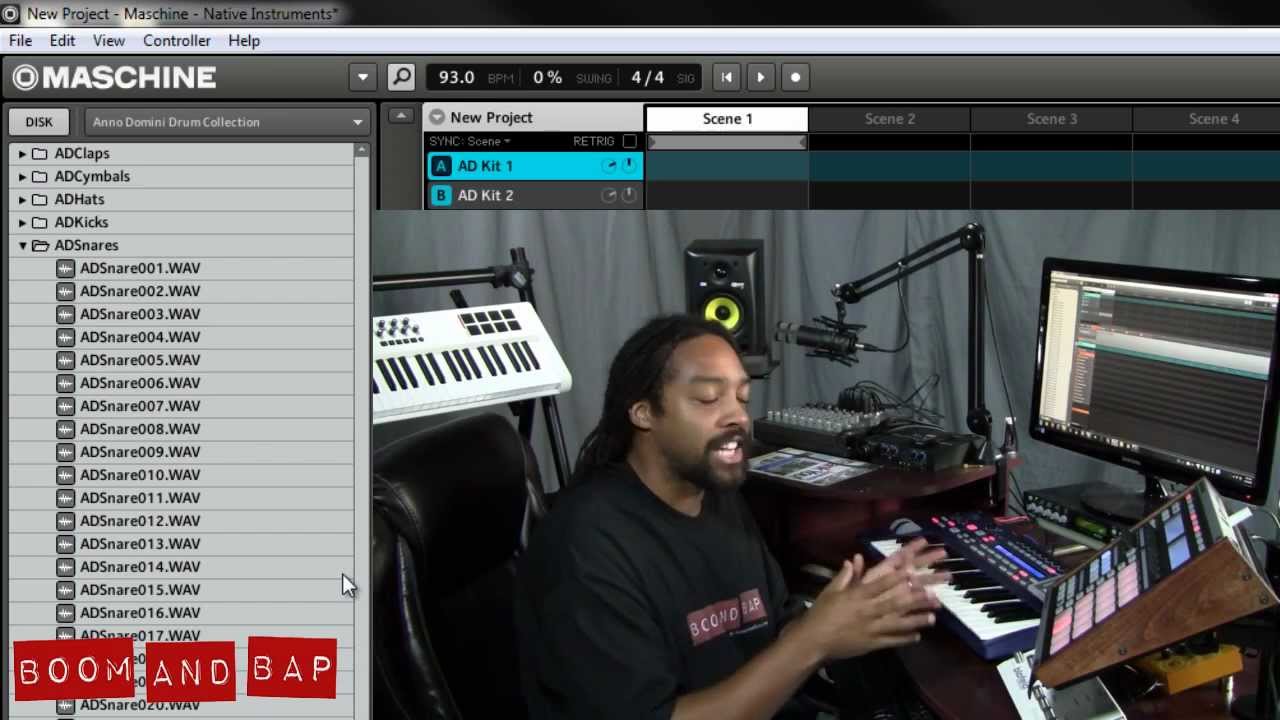Click the waveform icon of ADSnare007.WAV

66,406
